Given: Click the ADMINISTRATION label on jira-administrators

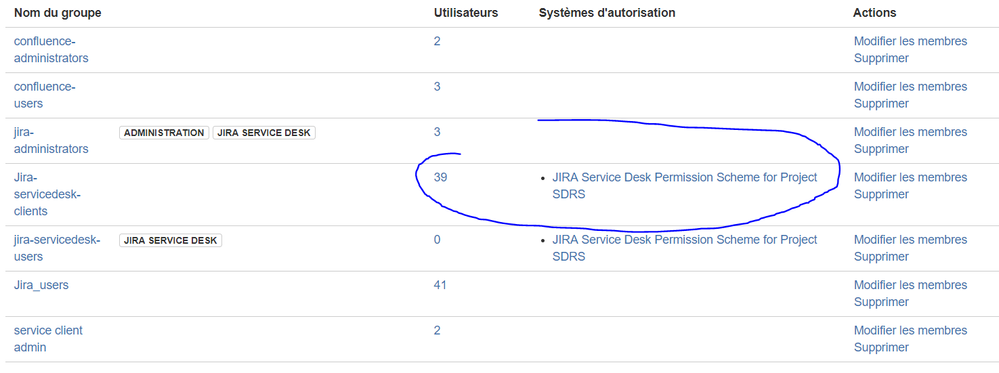Looking at the screenshot, I should (164, 133).
